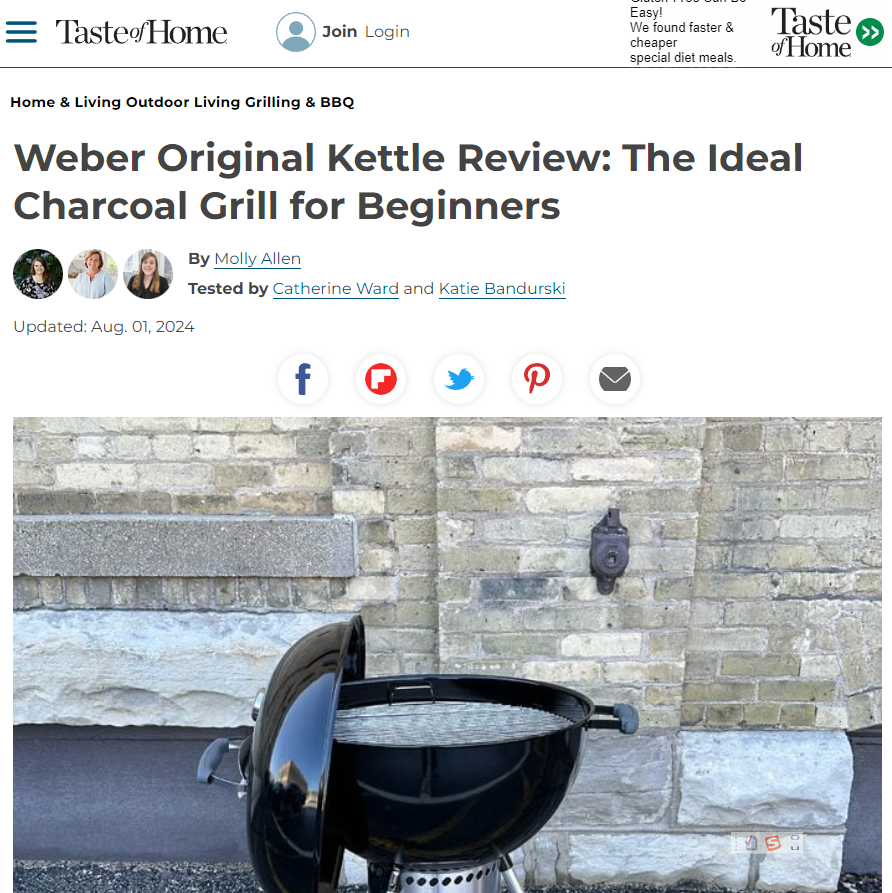
Task: Open the Home & Living breadcrumb
Action: [66, 103]
